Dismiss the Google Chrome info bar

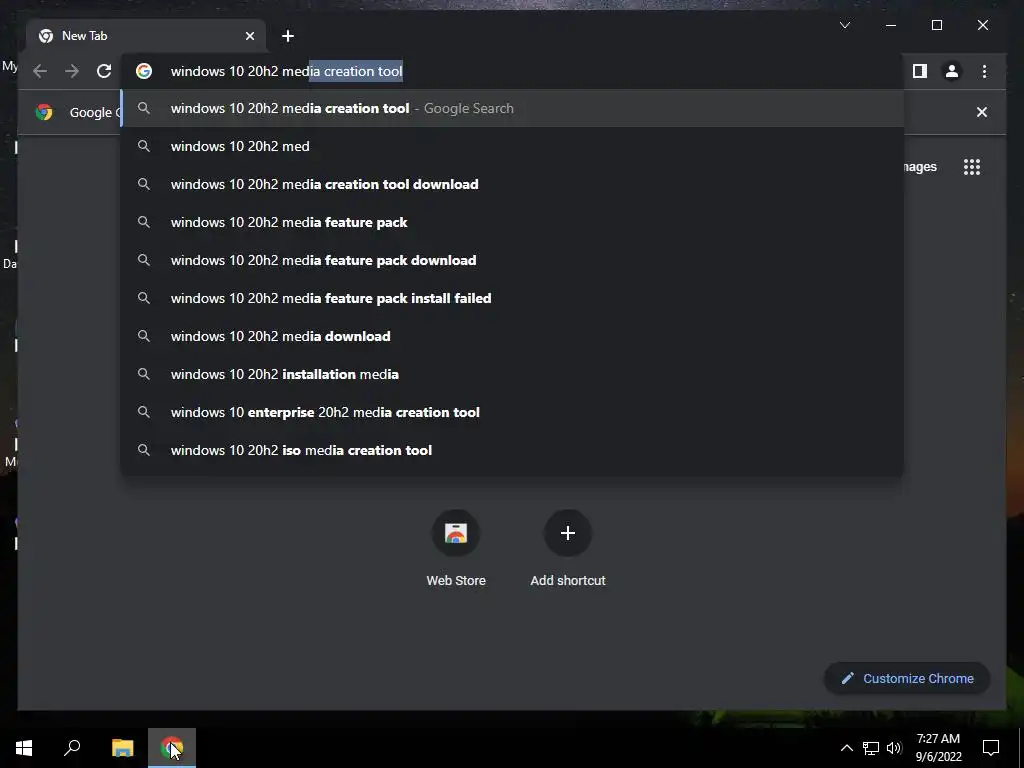[982, 112]
